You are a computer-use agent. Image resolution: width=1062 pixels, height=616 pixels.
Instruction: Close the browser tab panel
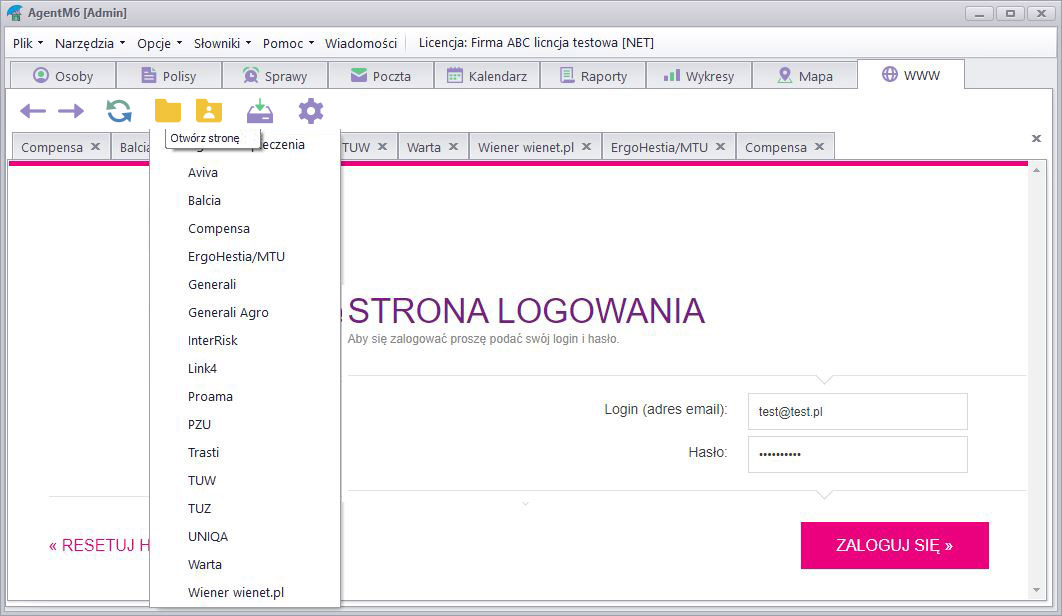coord(1036,138)
